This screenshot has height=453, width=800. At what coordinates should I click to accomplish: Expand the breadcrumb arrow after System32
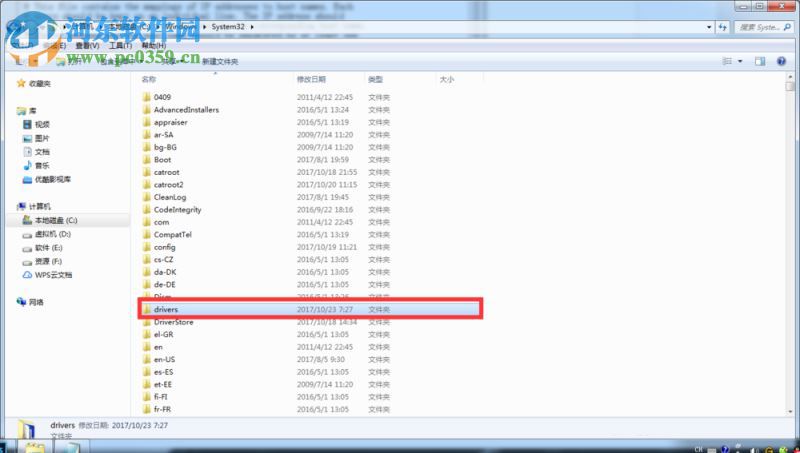(252, 27)
